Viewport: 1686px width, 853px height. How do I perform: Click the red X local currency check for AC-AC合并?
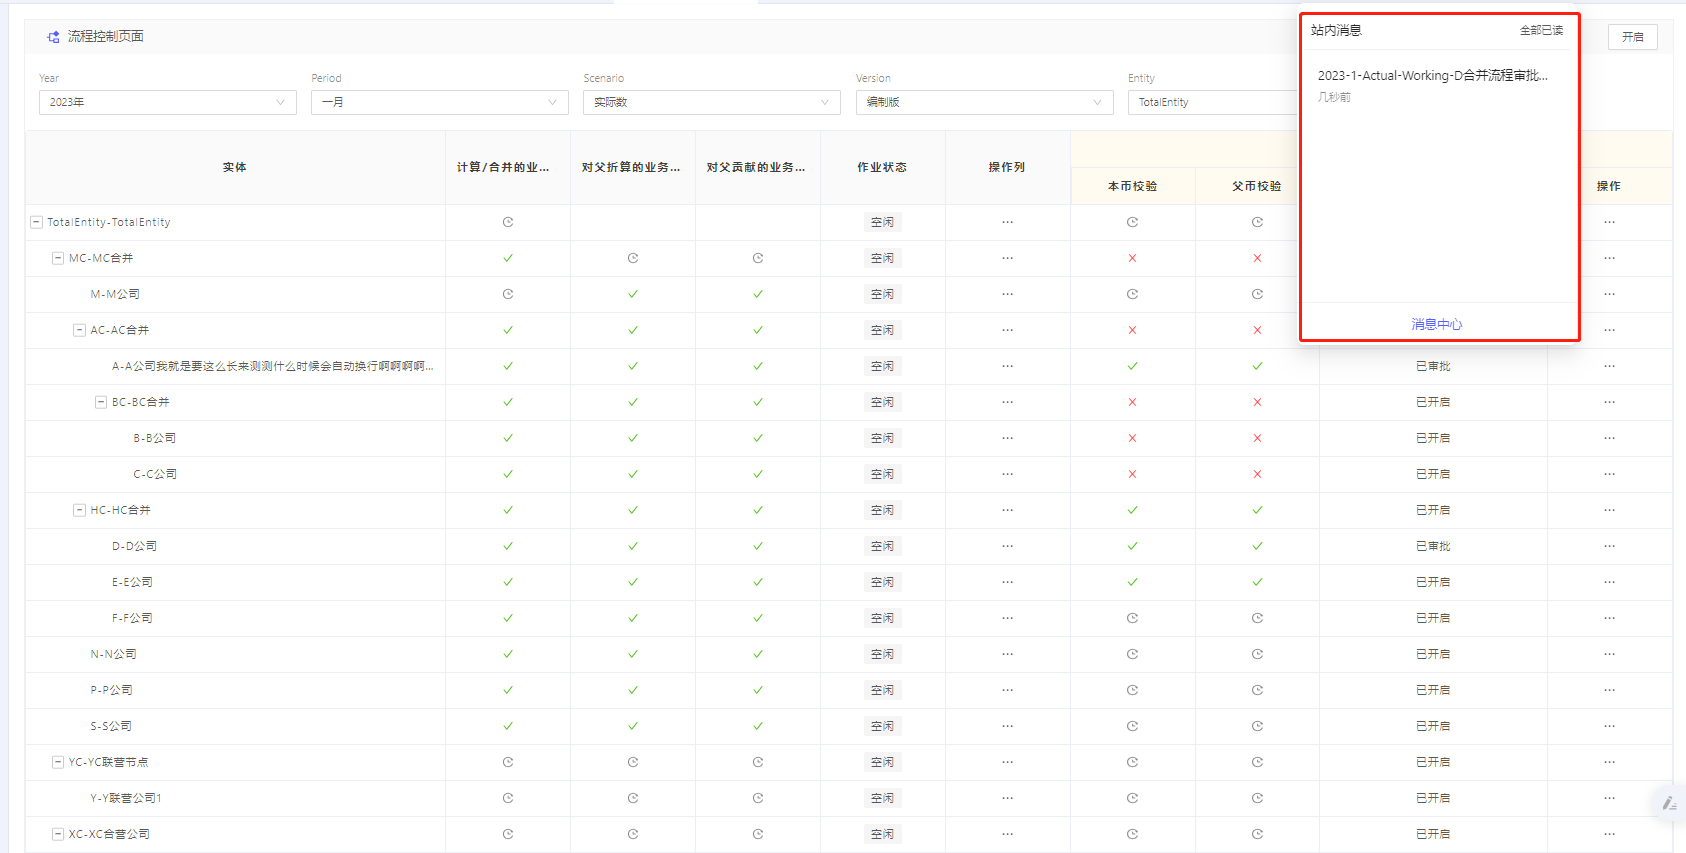(1132, 330)
